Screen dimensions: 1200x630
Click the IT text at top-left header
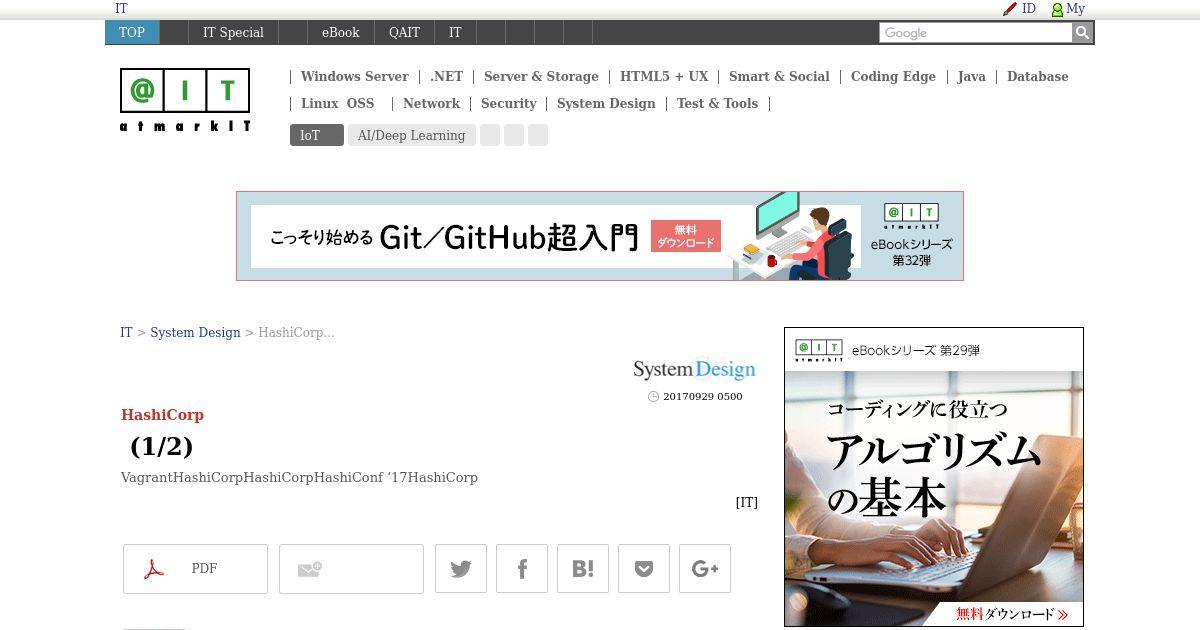coord(121,9)
